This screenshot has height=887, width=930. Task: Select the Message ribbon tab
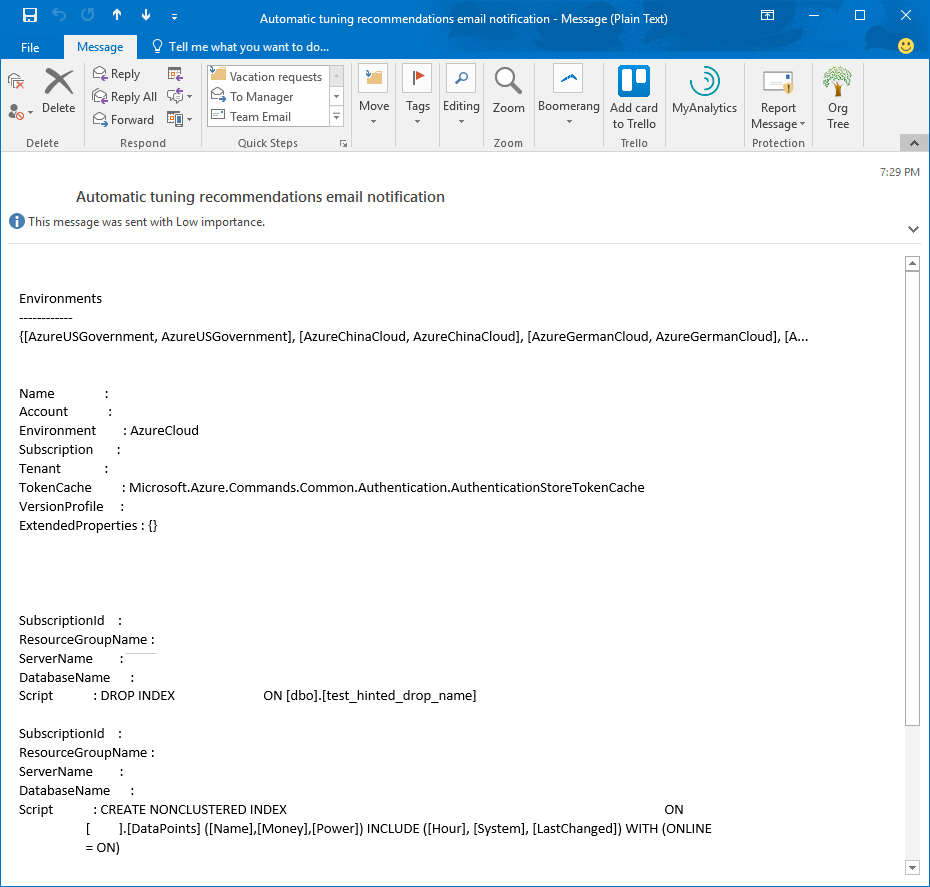coord(100,46)
